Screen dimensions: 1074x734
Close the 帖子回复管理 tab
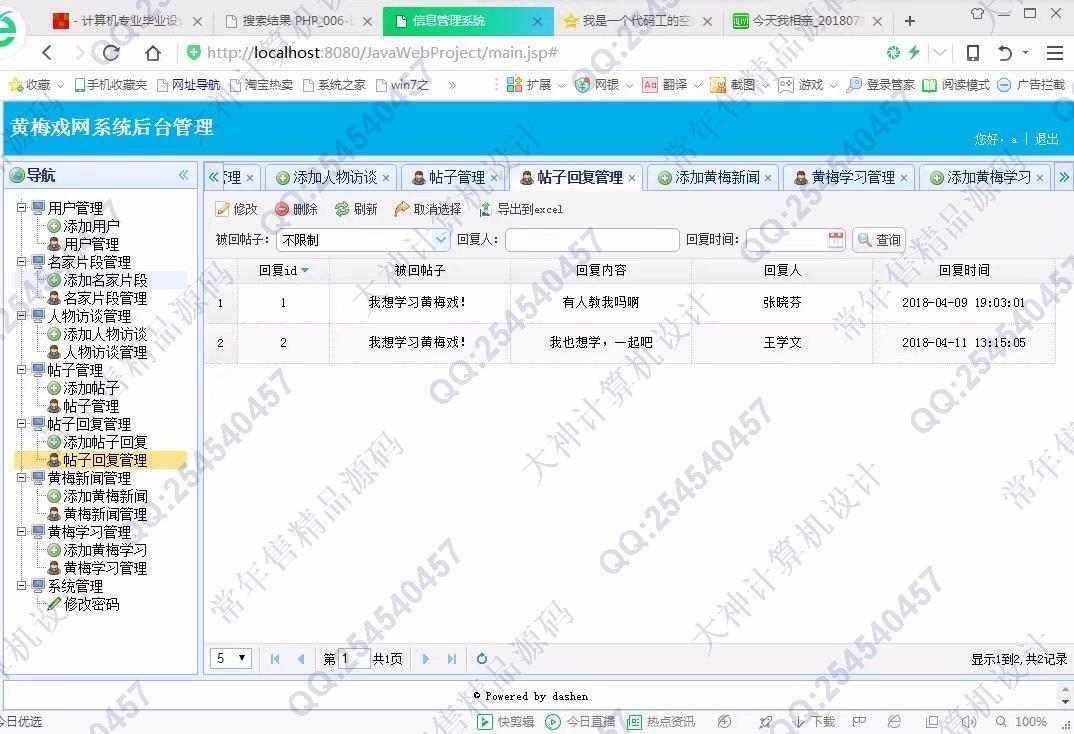coord(632,178)
